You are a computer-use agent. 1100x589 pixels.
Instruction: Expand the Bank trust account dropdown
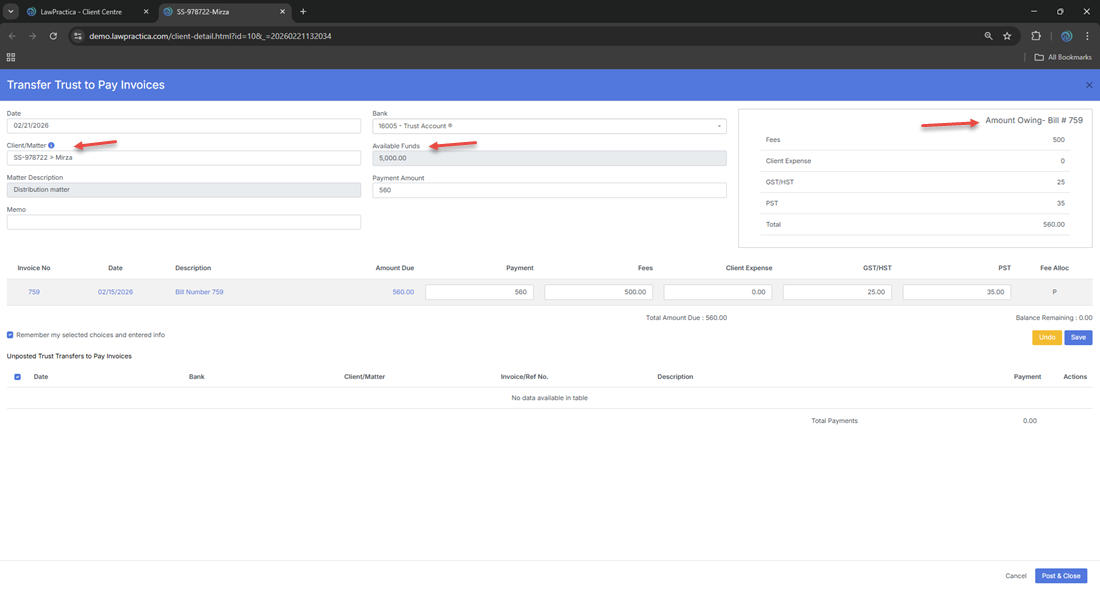point(719,126)
